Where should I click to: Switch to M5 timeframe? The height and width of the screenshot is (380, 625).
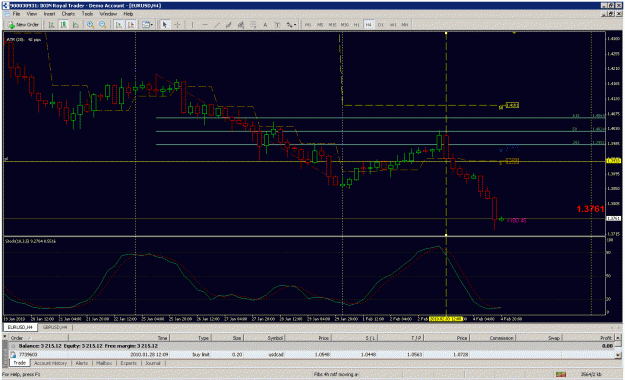tap(320, 25)
